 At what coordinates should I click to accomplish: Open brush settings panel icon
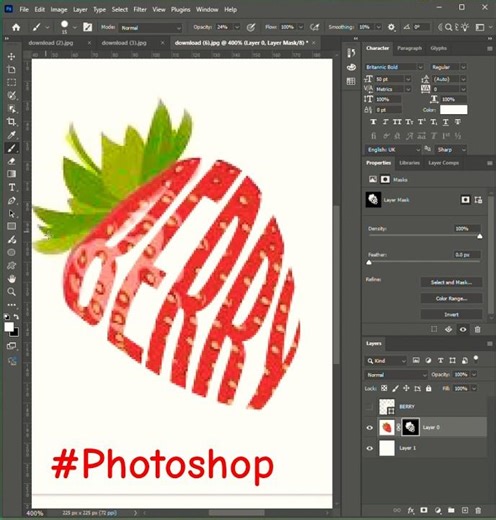pyautogui.click(x=87, y=27)
